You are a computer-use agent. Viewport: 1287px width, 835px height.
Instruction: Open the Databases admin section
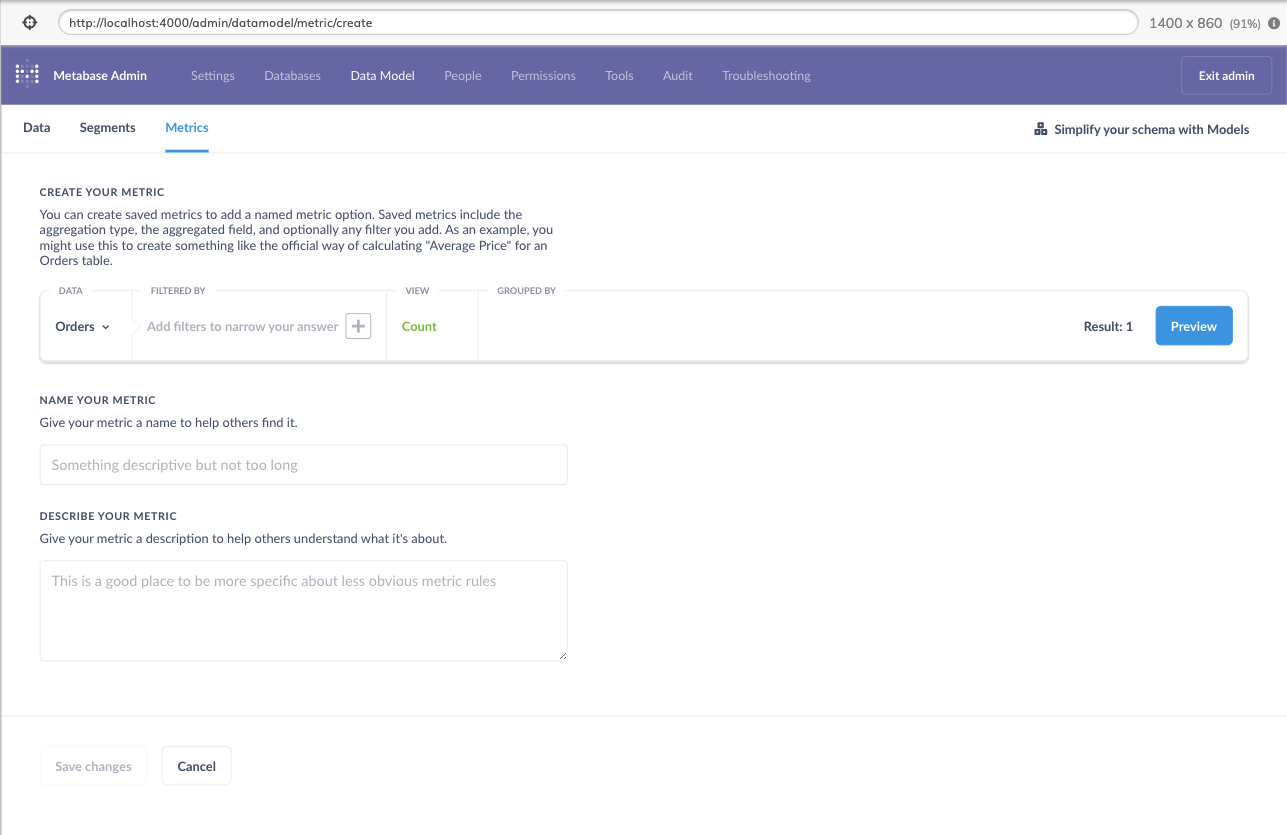pyautogui.click(x=292, y=75)
